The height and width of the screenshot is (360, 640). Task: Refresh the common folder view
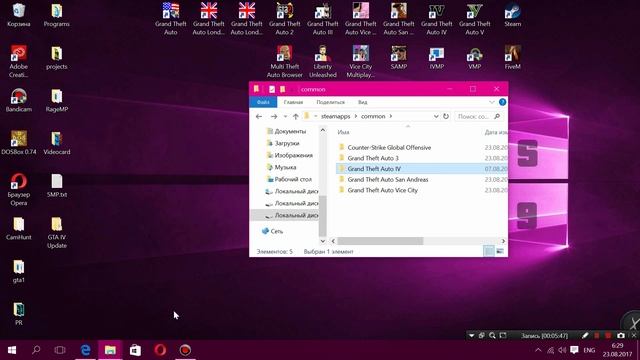coord(446,116)
